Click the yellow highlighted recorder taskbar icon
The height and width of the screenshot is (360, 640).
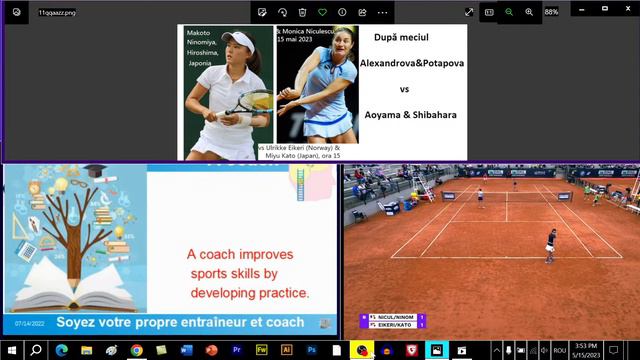pyautogui.click(x=362, y=350)
